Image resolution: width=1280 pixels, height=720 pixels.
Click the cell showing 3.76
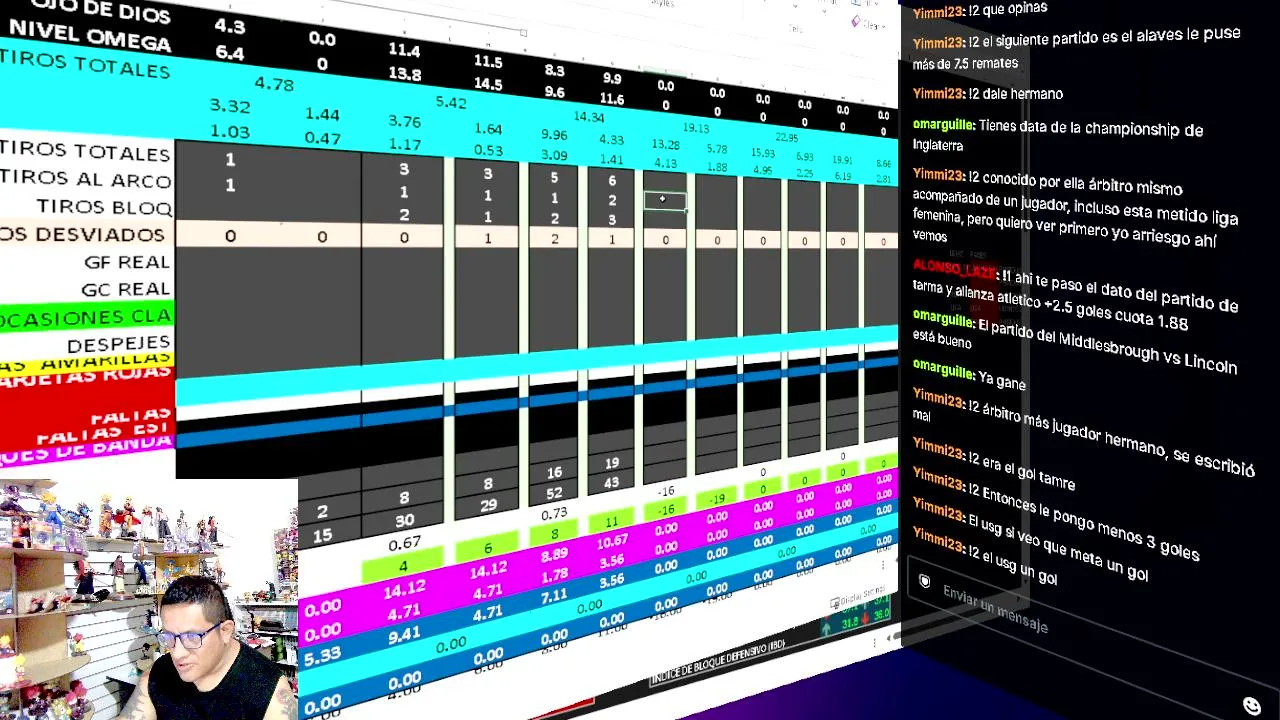404,121
